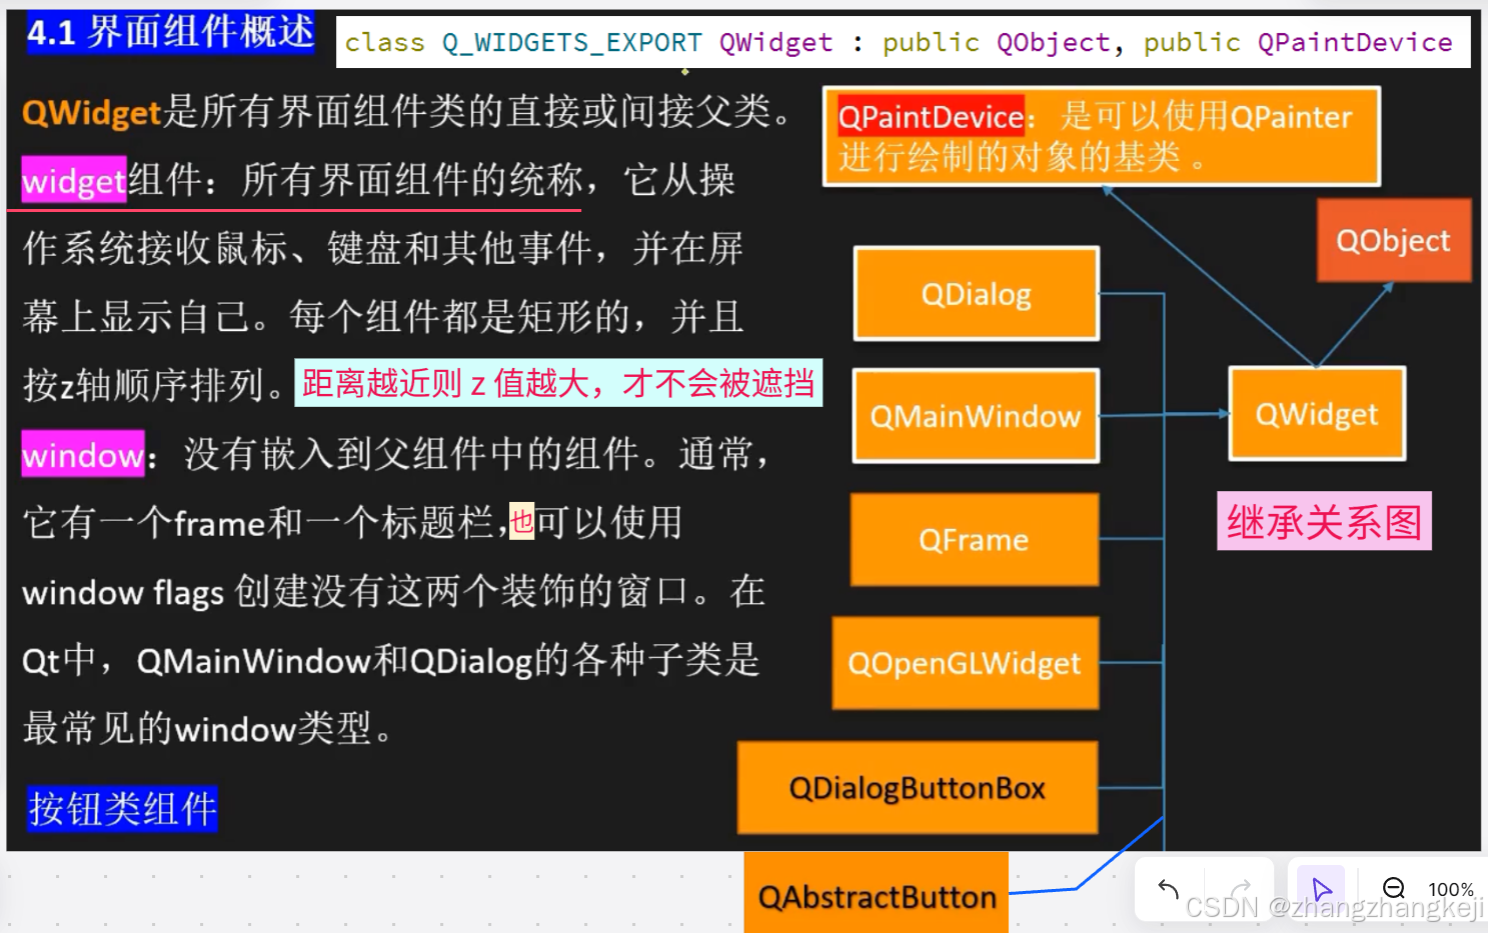The image size is (1488, 933).
Task: Select the QAbstractButton box at the bottom
Action: [x=875, y=896]
